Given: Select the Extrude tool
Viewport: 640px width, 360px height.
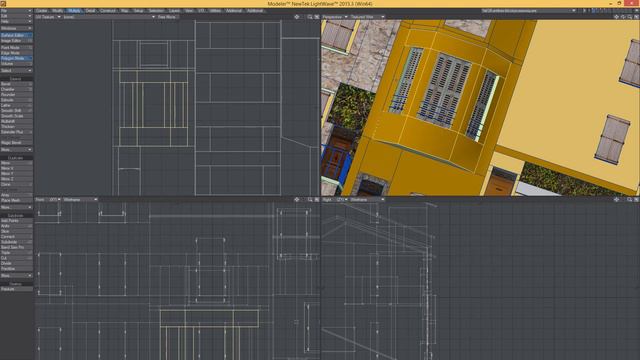Looking at the screenshot, I should (x=16, y=100).
